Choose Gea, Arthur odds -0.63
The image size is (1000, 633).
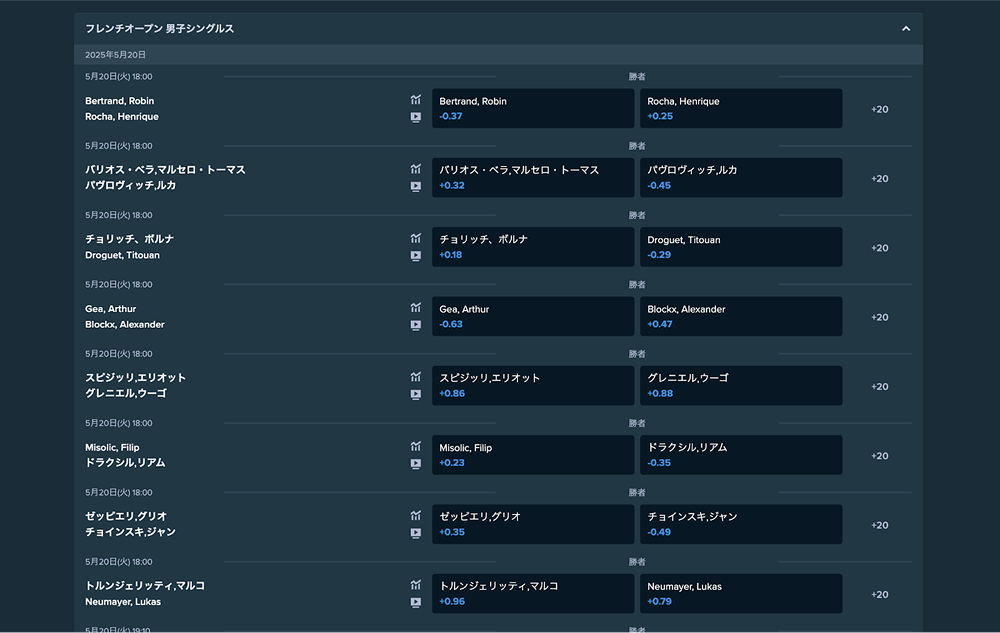click(533, 316)
